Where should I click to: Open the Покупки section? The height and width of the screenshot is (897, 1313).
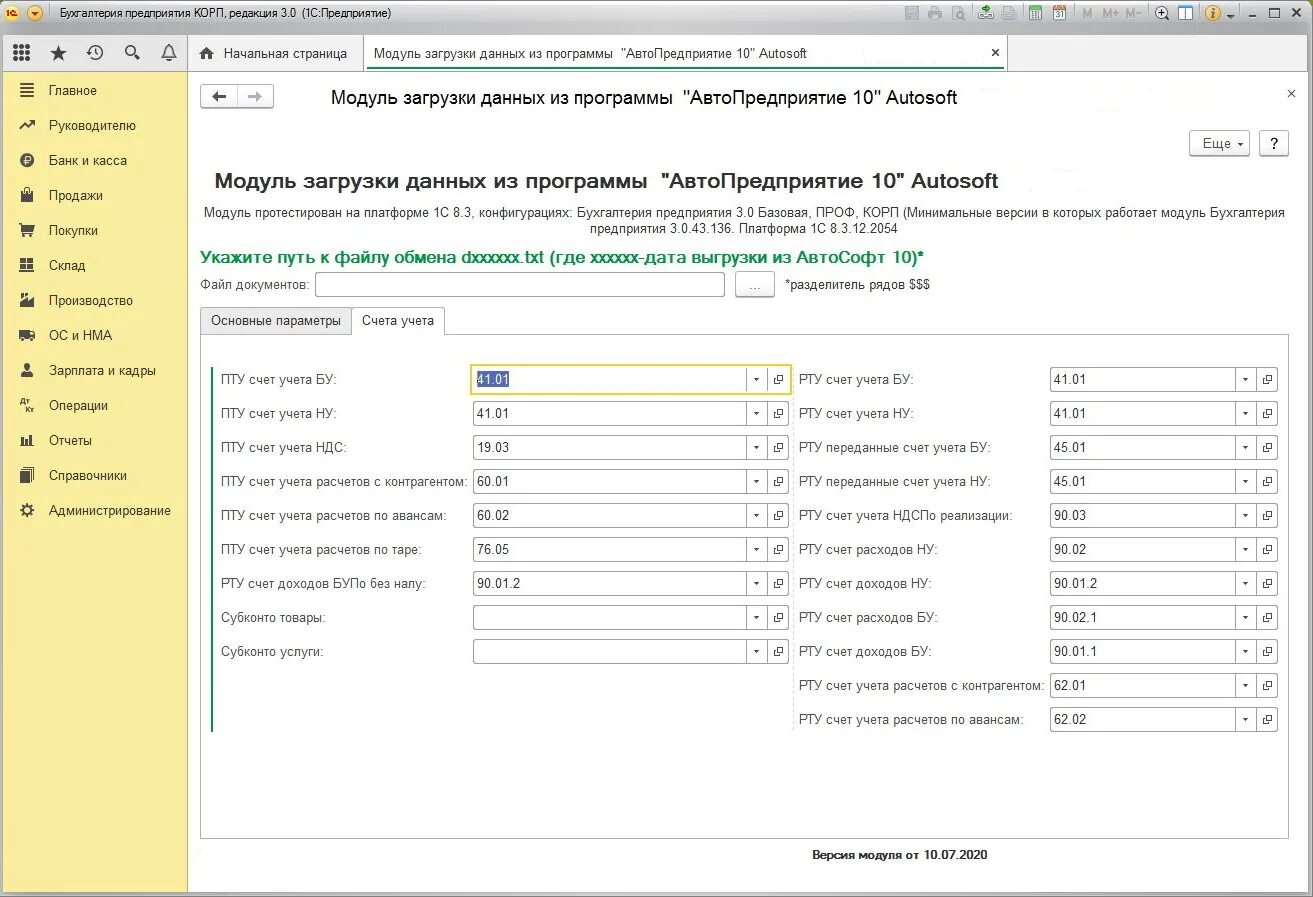click(73, 231)
